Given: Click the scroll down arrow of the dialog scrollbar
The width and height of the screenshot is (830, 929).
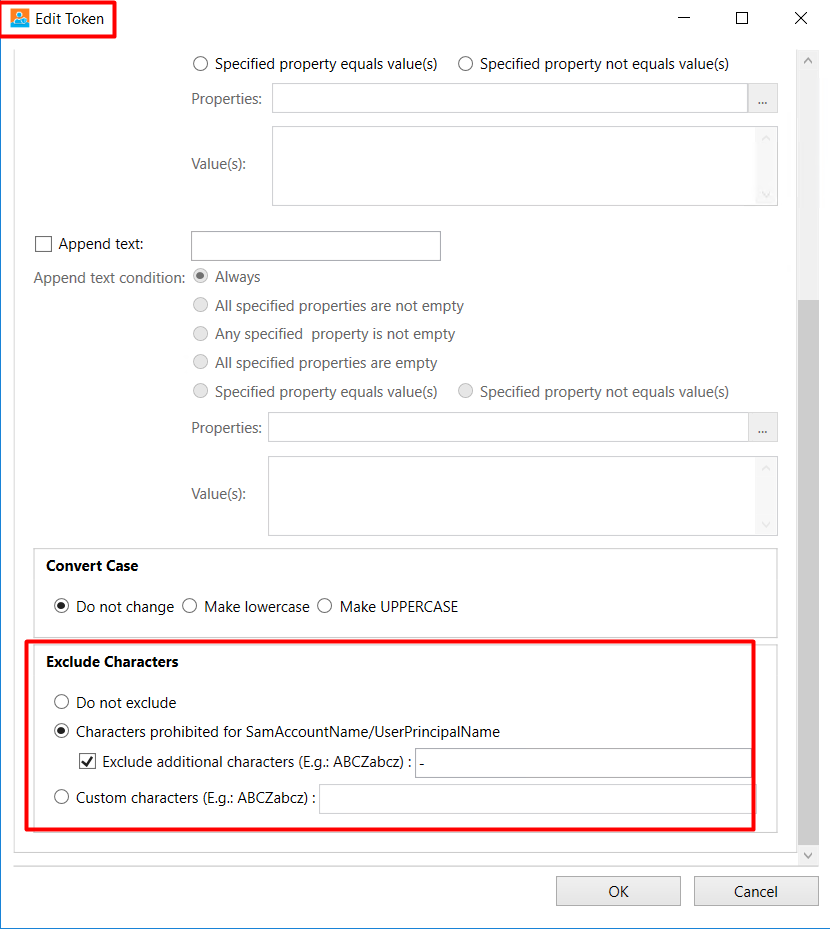Looking at the screenshot, I should pos(807,855).
